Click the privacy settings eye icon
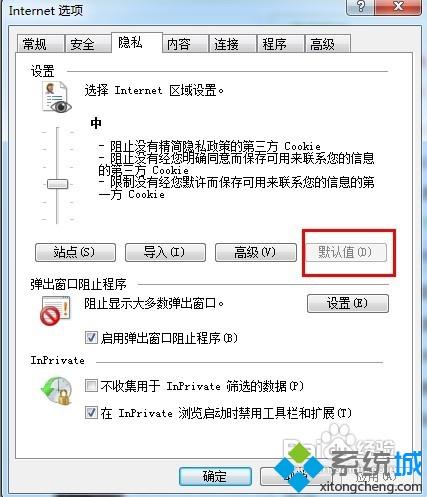The height and width of the screenshot is (497, 427). click(x=56, y=97)
